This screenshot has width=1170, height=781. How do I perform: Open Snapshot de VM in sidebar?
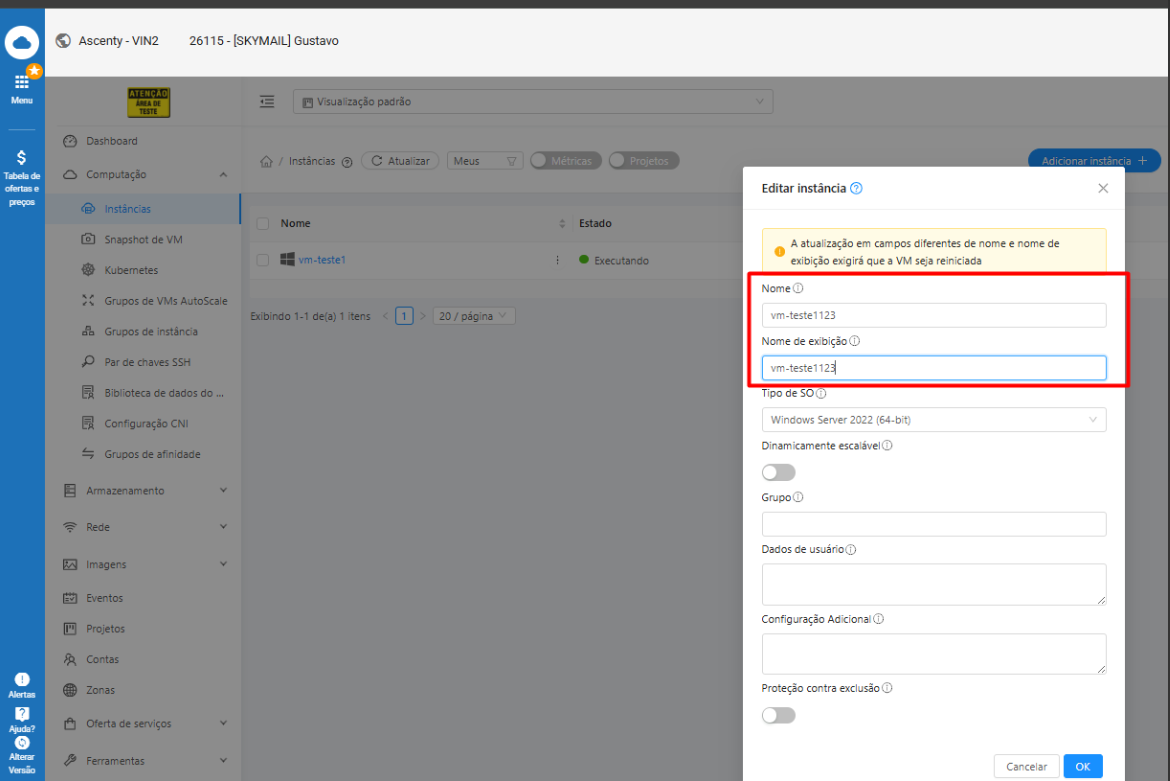(x=143, y=239)
